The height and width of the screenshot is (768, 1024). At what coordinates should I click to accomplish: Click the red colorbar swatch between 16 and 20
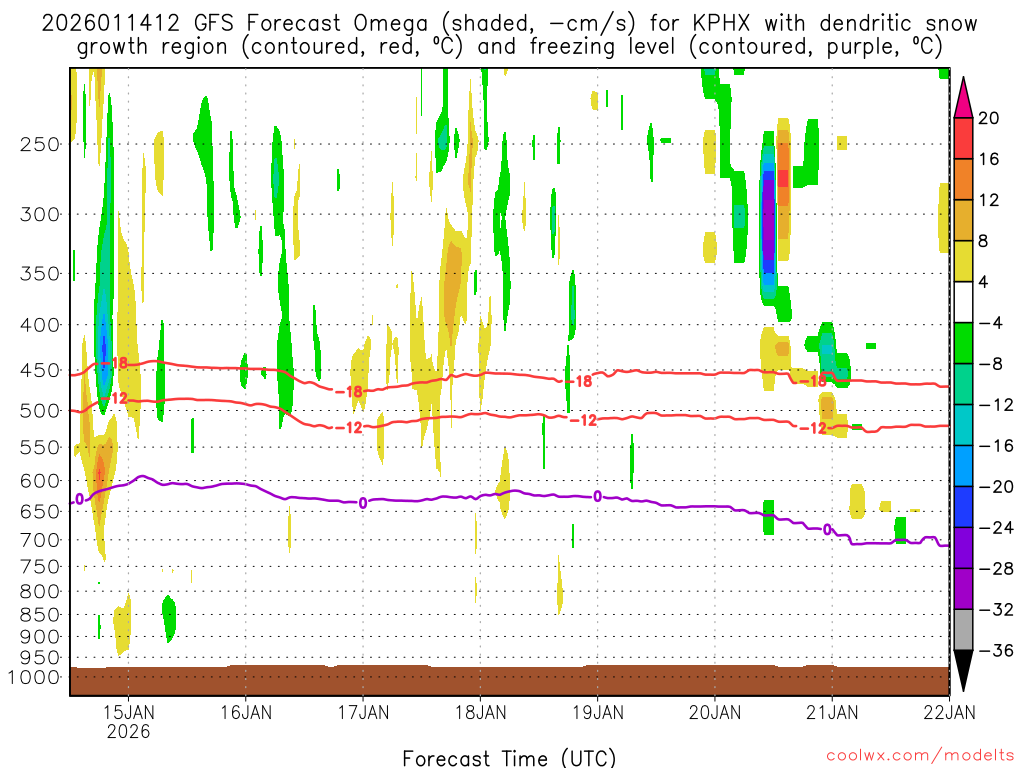963,138
